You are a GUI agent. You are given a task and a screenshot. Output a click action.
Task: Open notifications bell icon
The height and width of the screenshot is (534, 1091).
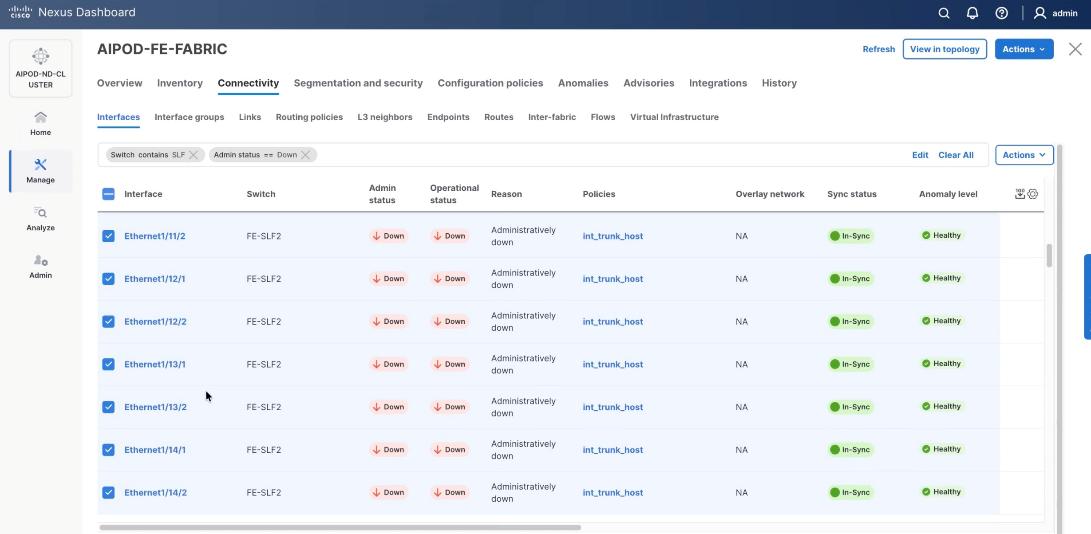973,13
